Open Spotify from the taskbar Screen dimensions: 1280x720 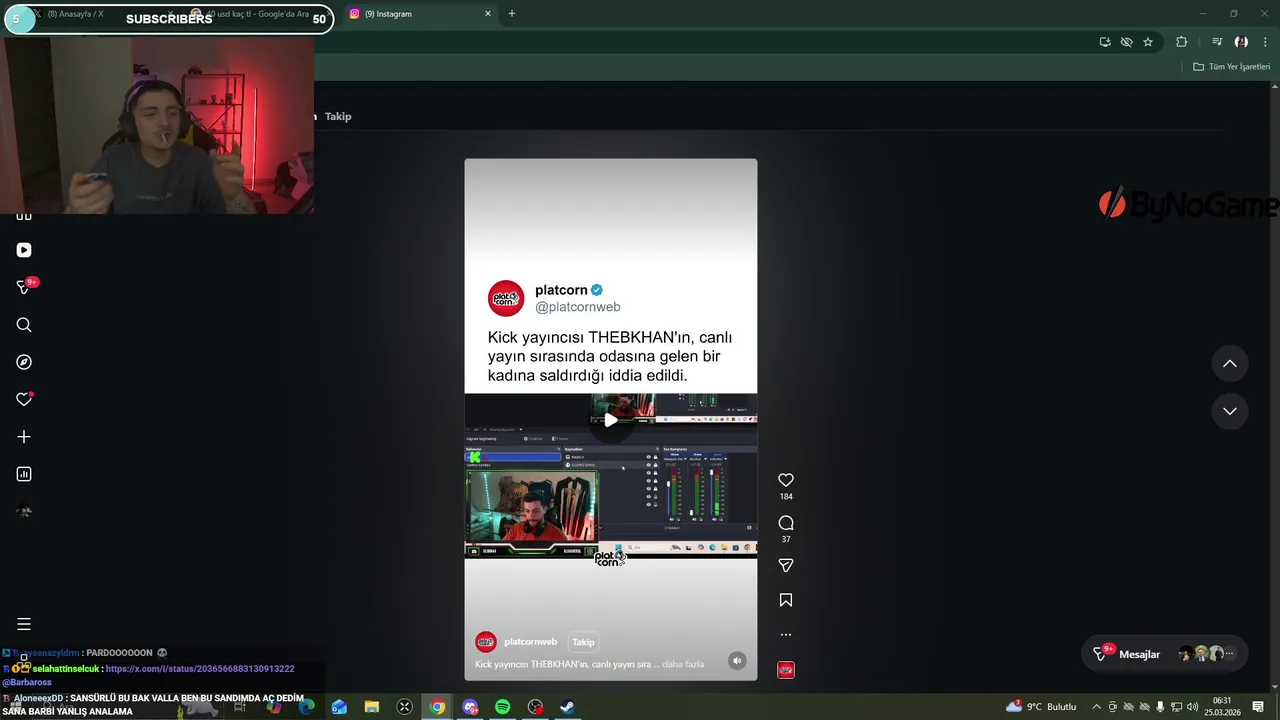click(502, 707)
